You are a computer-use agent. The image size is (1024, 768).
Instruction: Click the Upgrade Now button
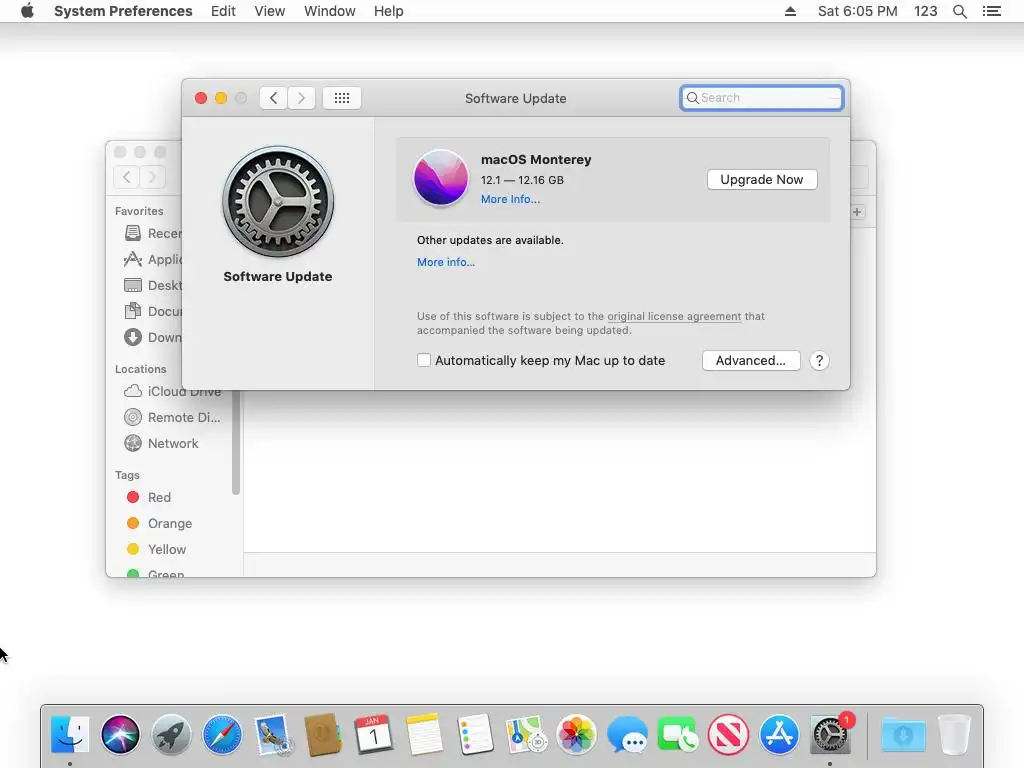[x=761, y=180]
